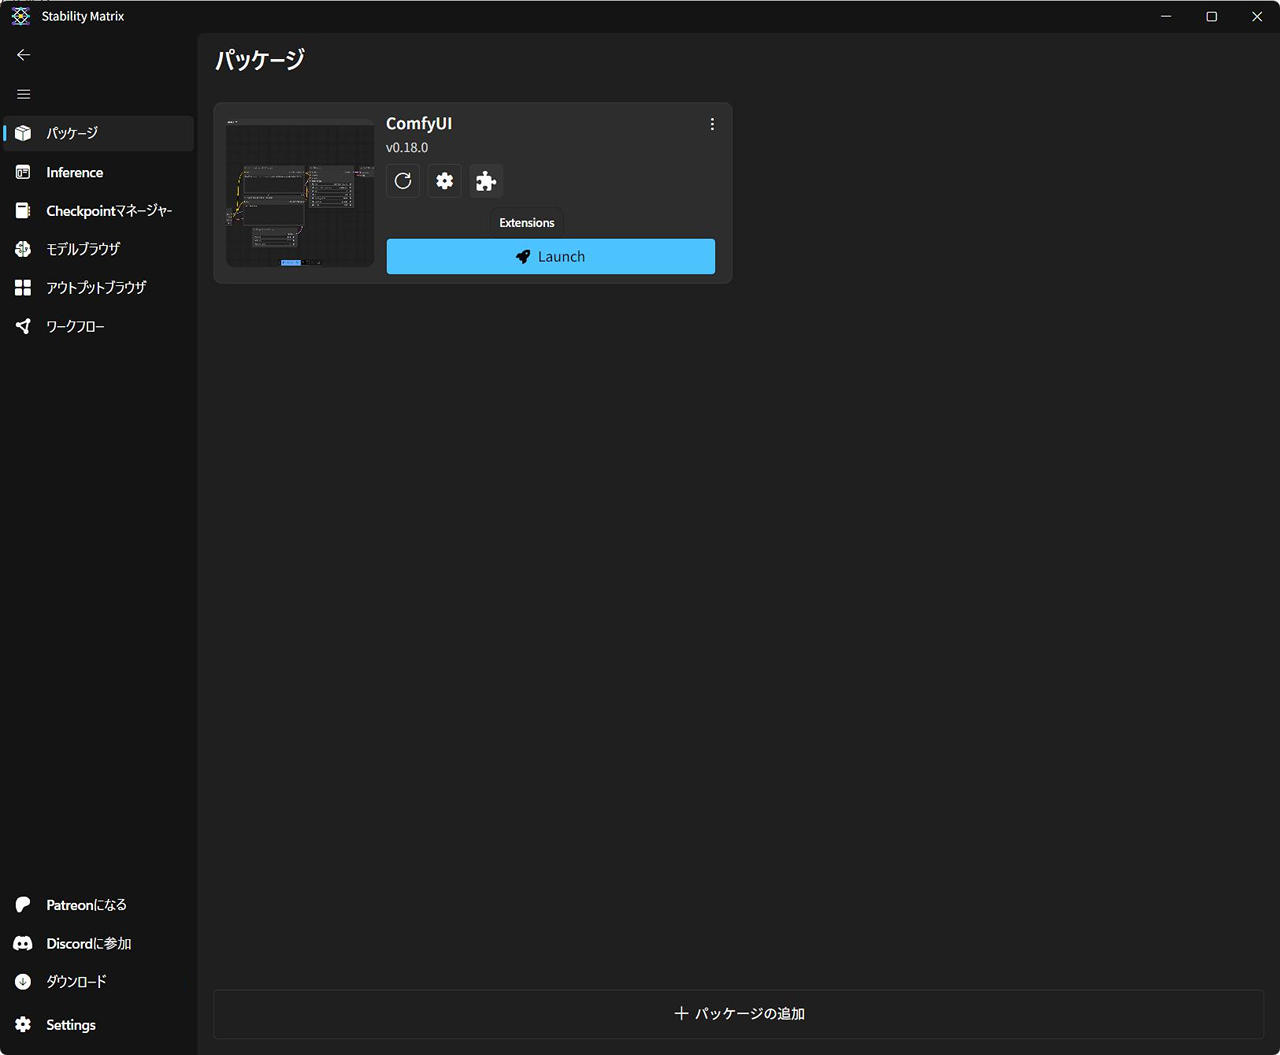1280x1055 pixels.
Task: Open アウトプットブラウザ from sidebar
Action: tap(98, 288)
